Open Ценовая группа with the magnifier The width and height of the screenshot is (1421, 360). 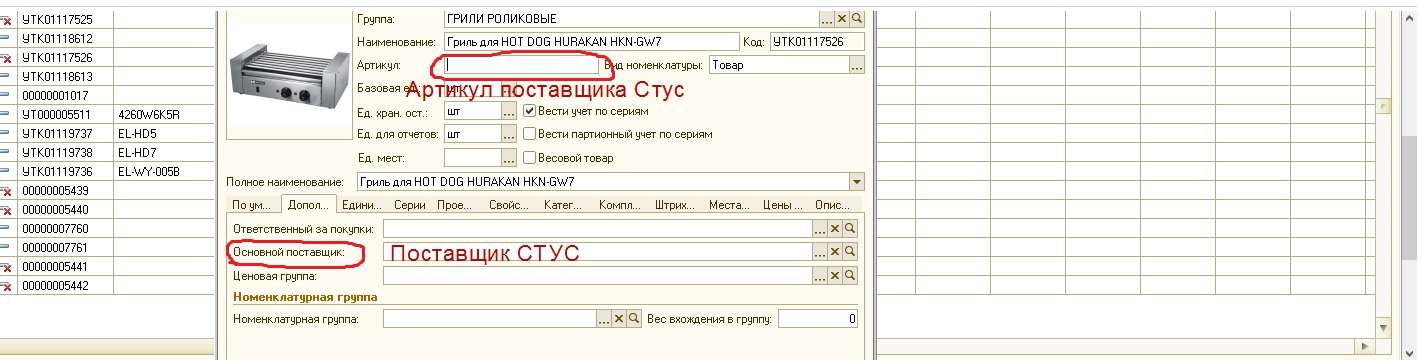point(850,275)
